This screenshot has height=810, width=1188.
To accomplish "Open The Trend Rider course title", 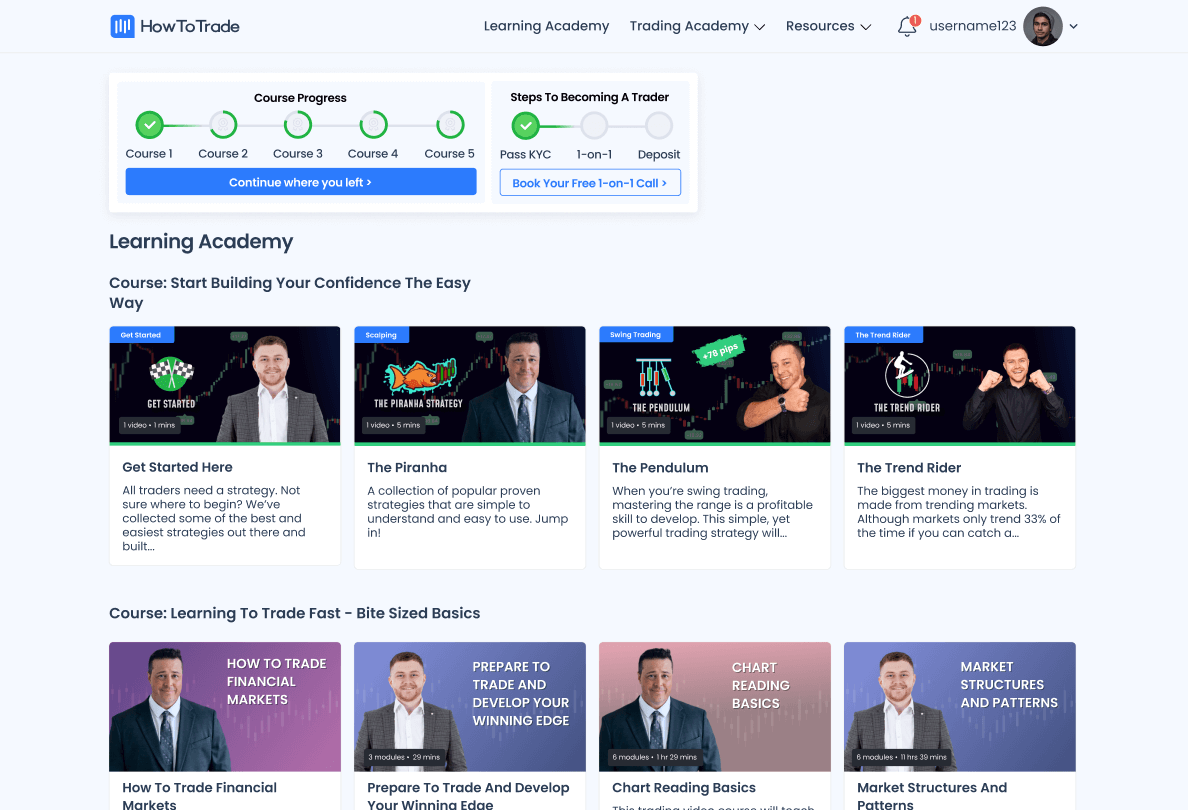I will (x=909, y=467).
